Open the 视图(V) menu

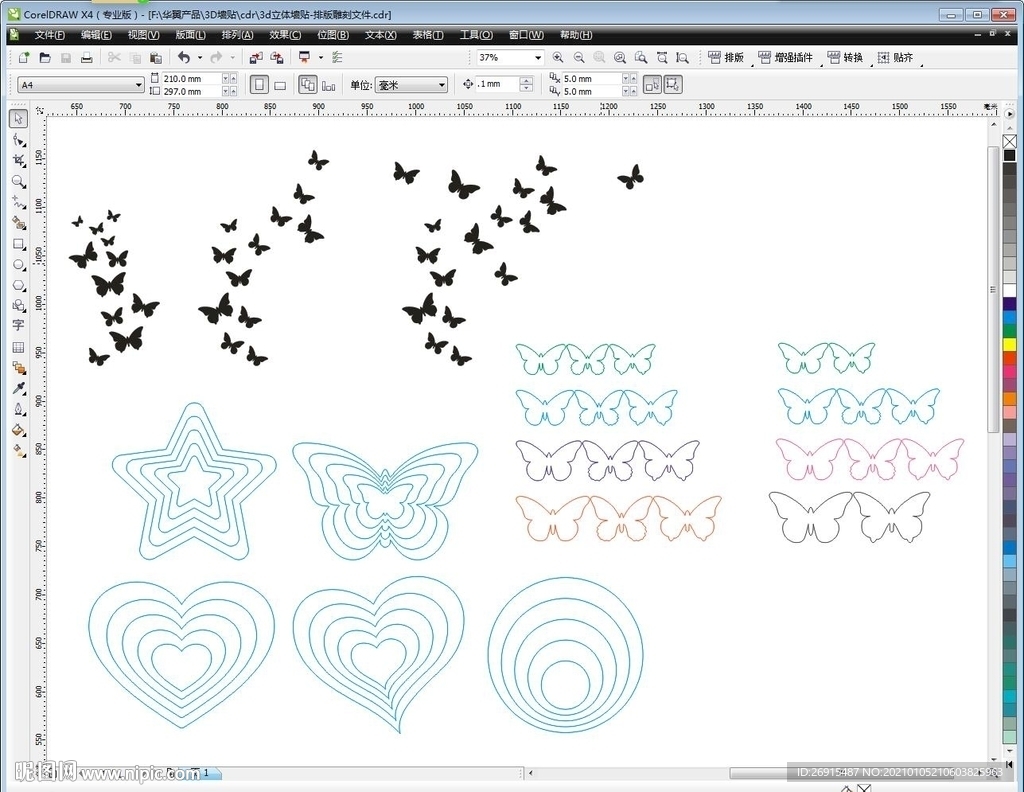[143, 35]
